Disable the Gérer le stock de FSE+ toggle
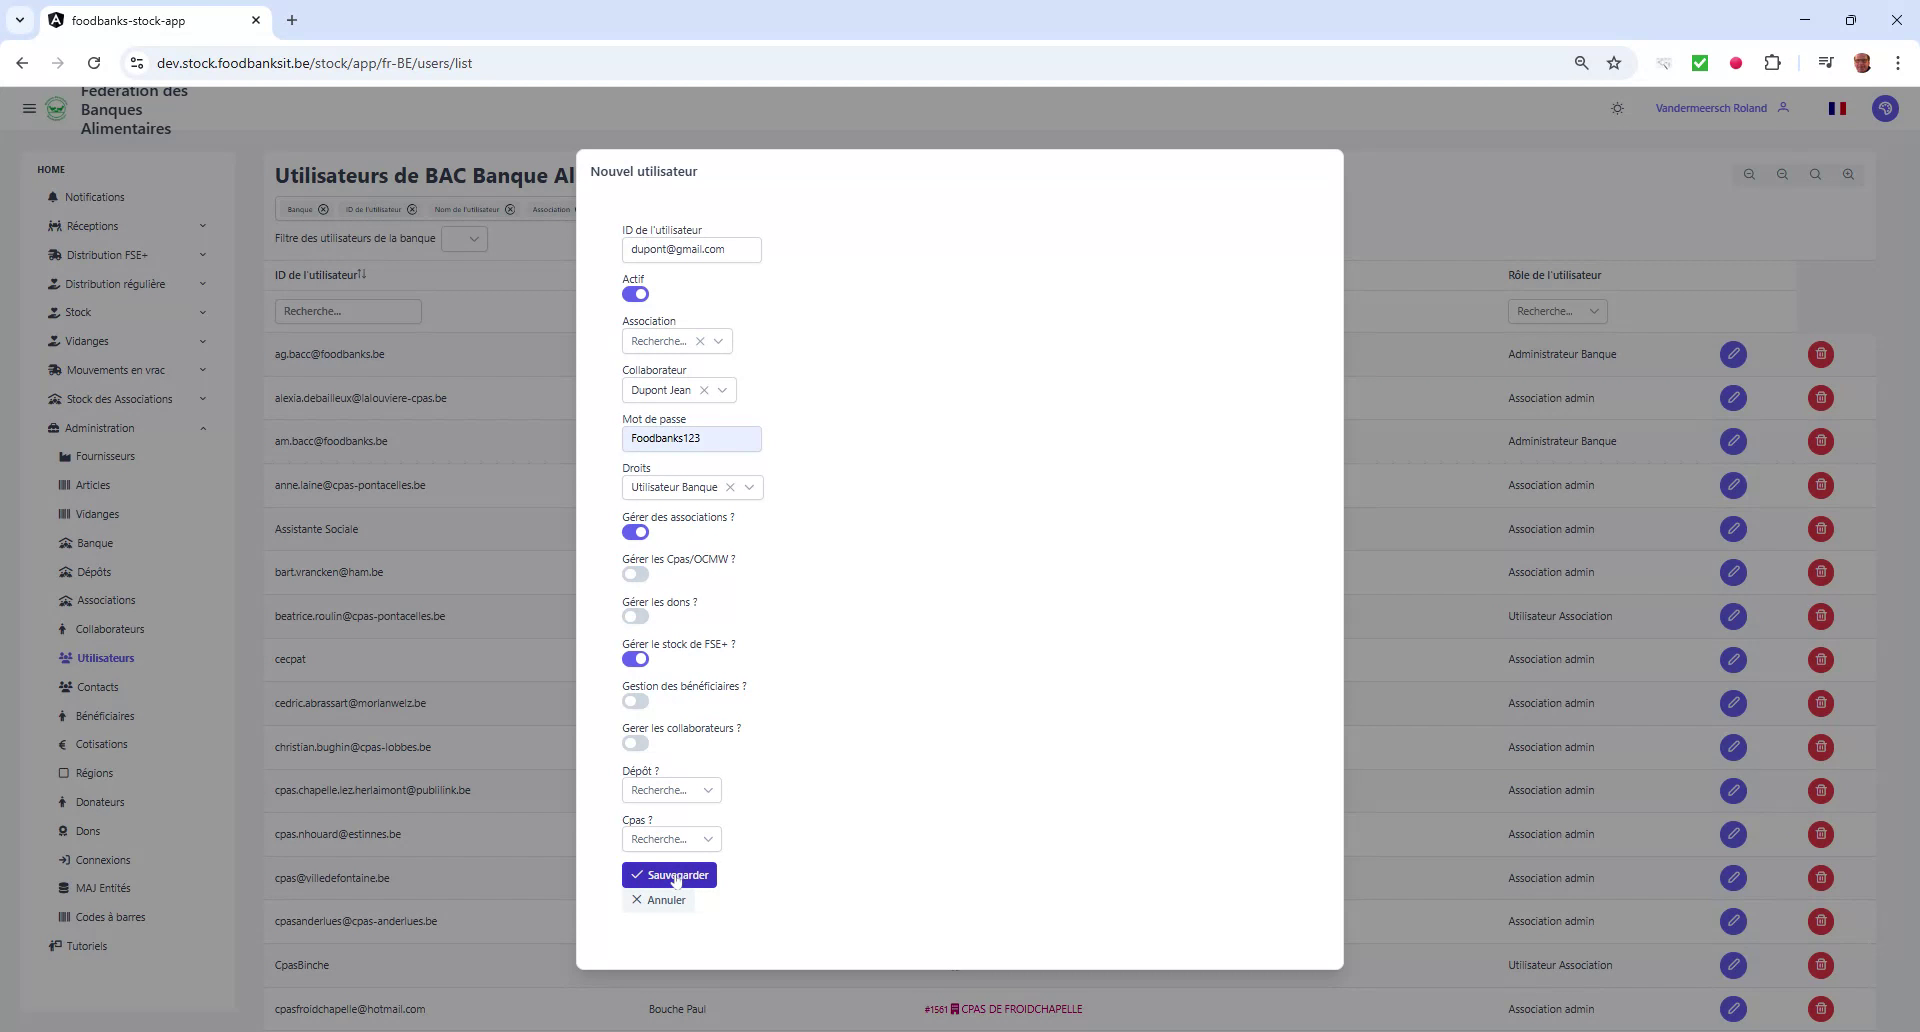The image size is (1920, 1032). pos(635,659)
